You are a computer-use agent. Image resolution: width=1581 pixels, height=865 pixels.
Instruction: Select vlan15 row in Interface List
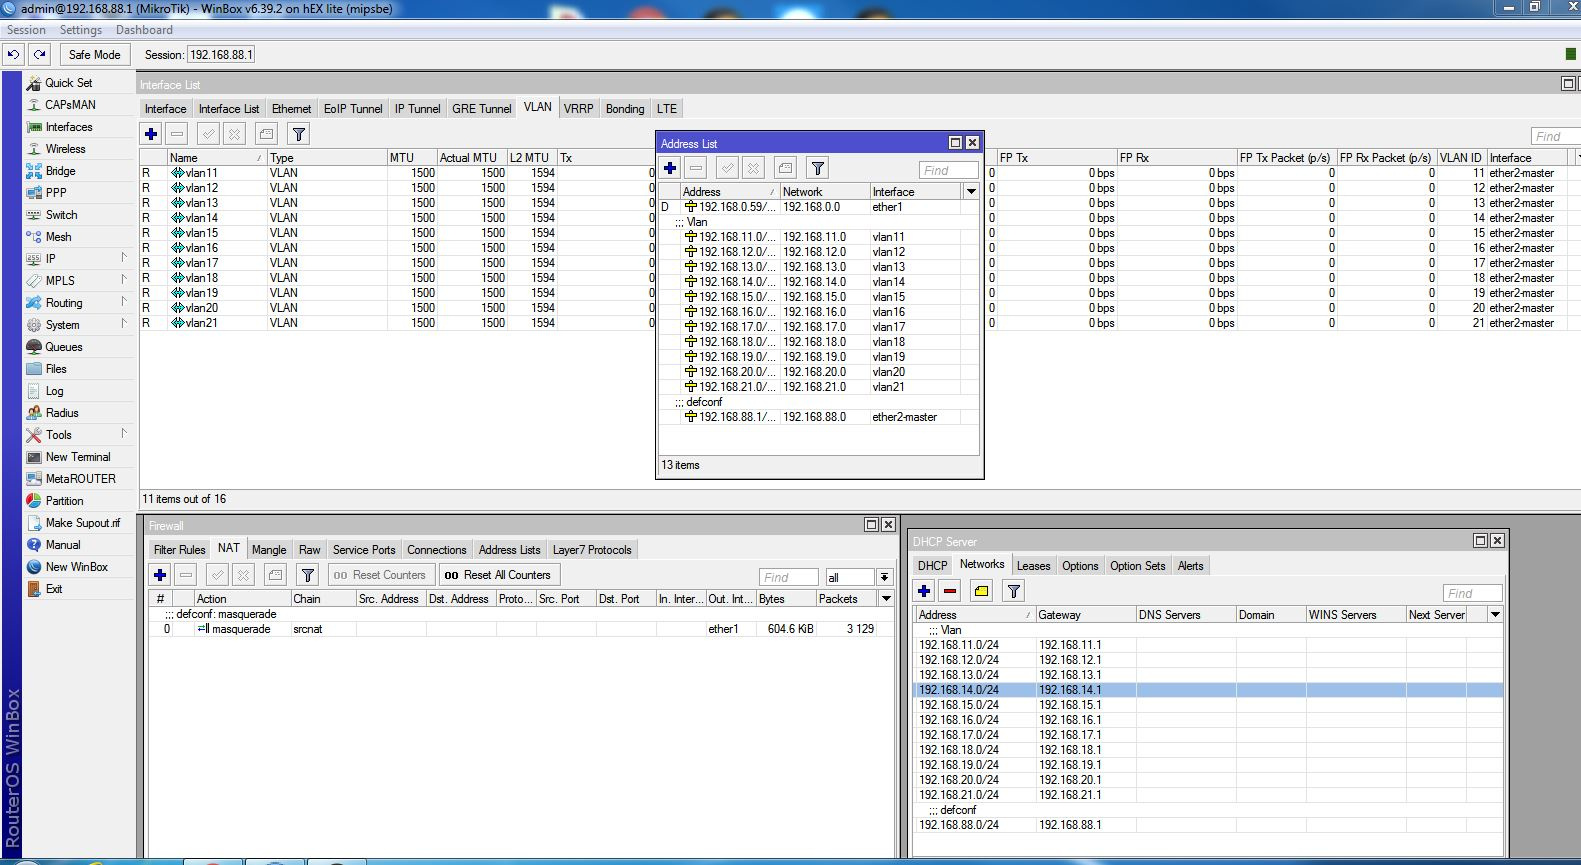click(x=396, y=233)
